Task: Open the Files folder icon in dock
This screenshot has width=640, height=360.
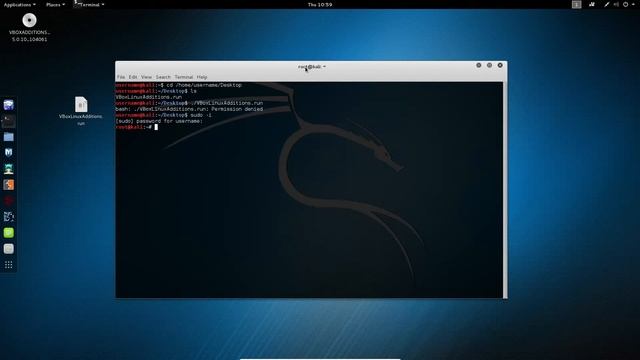Action: click(9, 137)
